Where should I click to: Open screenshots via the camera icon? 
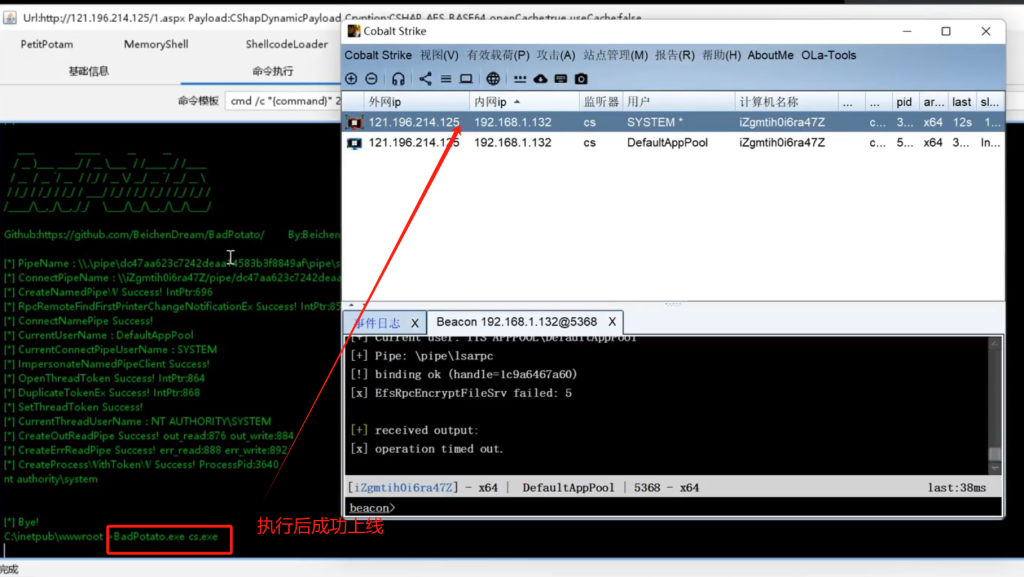pyautogui.click(x=581, y=79)
